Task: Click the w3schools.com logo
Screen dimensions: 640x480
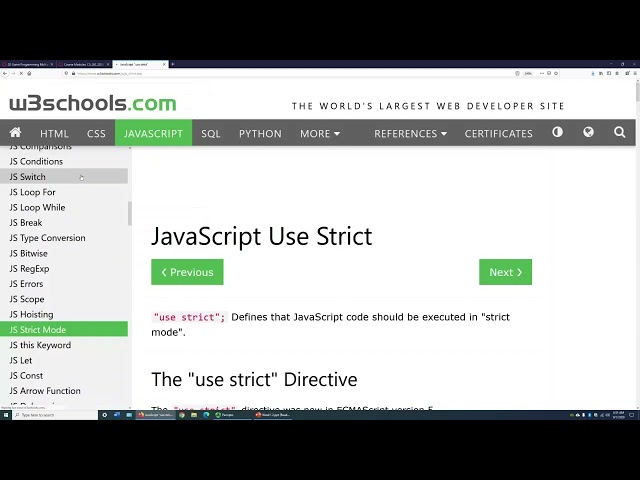Action: [x=93, y=103]
